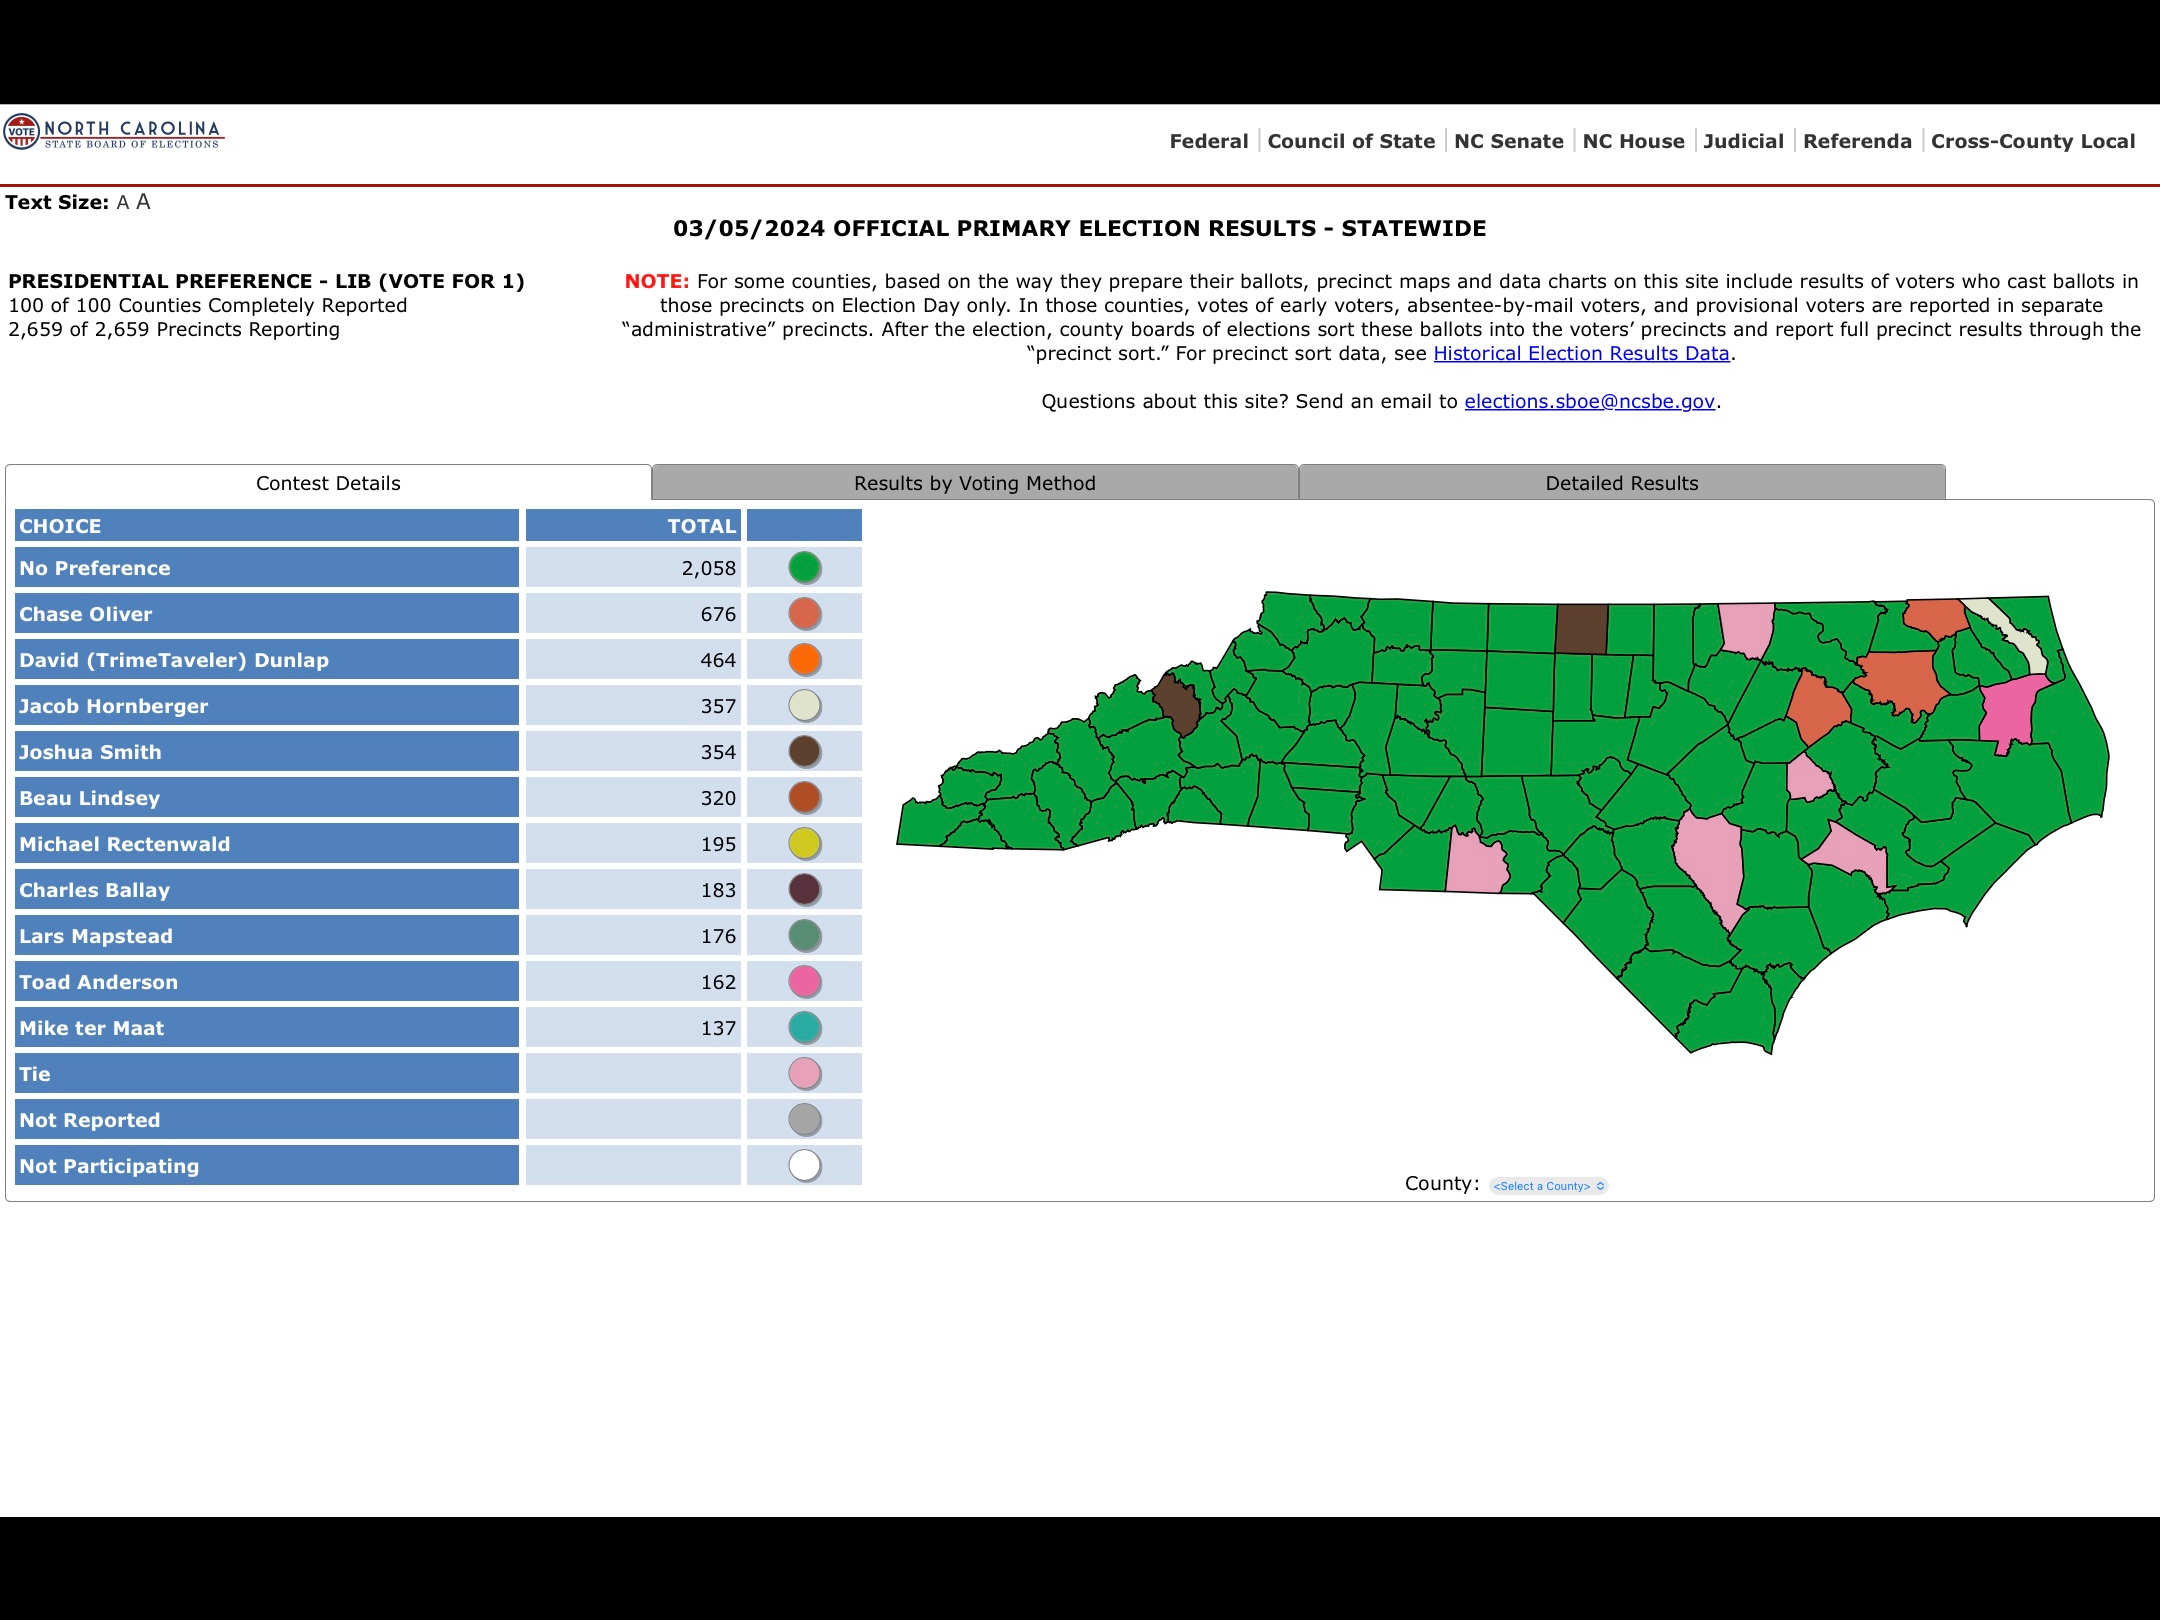Switch to the Contest Details tab
Screen dimensions: 2160x1620
pos(328,483)
